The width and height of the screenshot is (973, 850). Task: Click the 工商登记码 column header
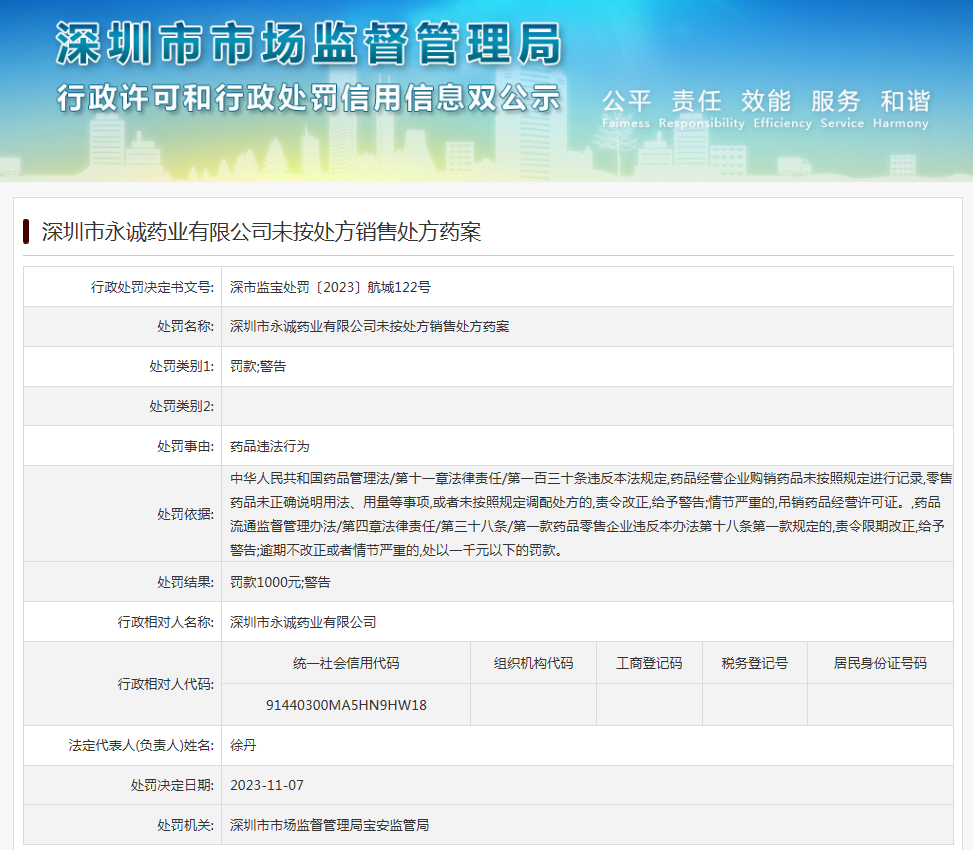click(649, 663)
